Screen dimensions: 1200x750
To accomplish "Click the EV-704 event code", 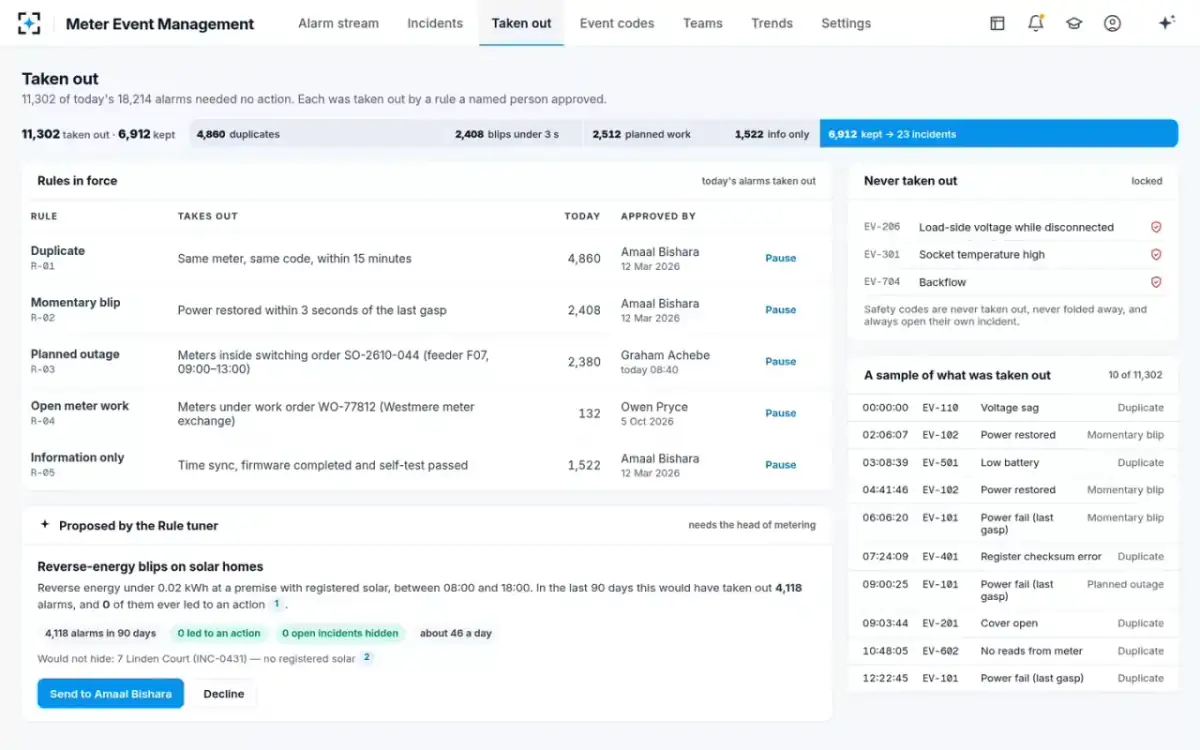I will [882, 282].
